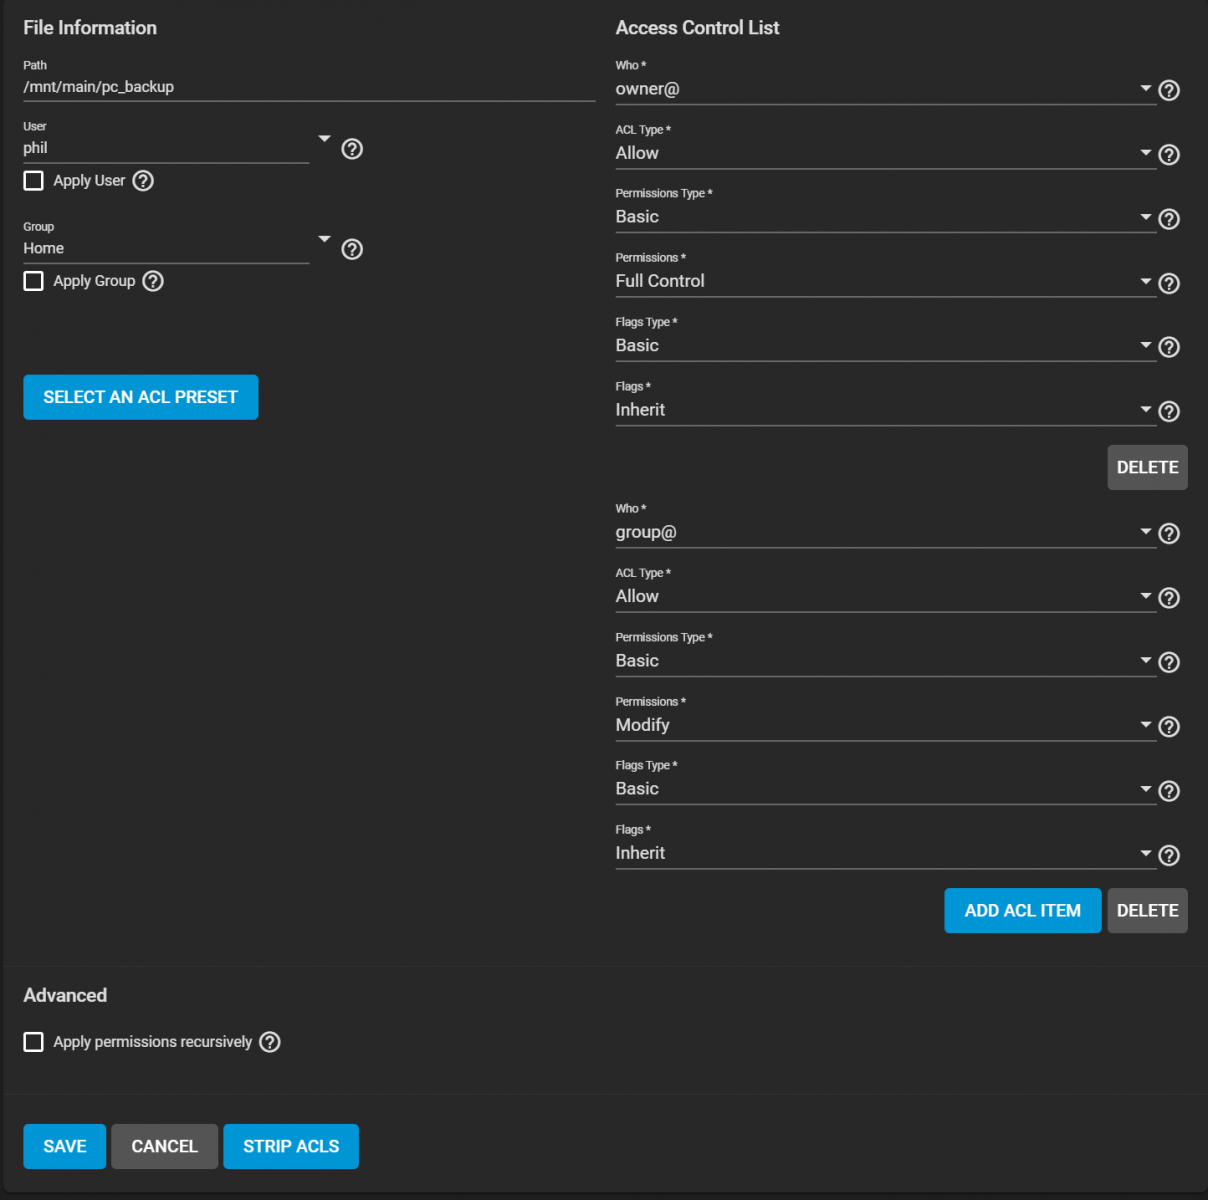
Task: Open help icon beside Group Home
Action: [352, 249]
